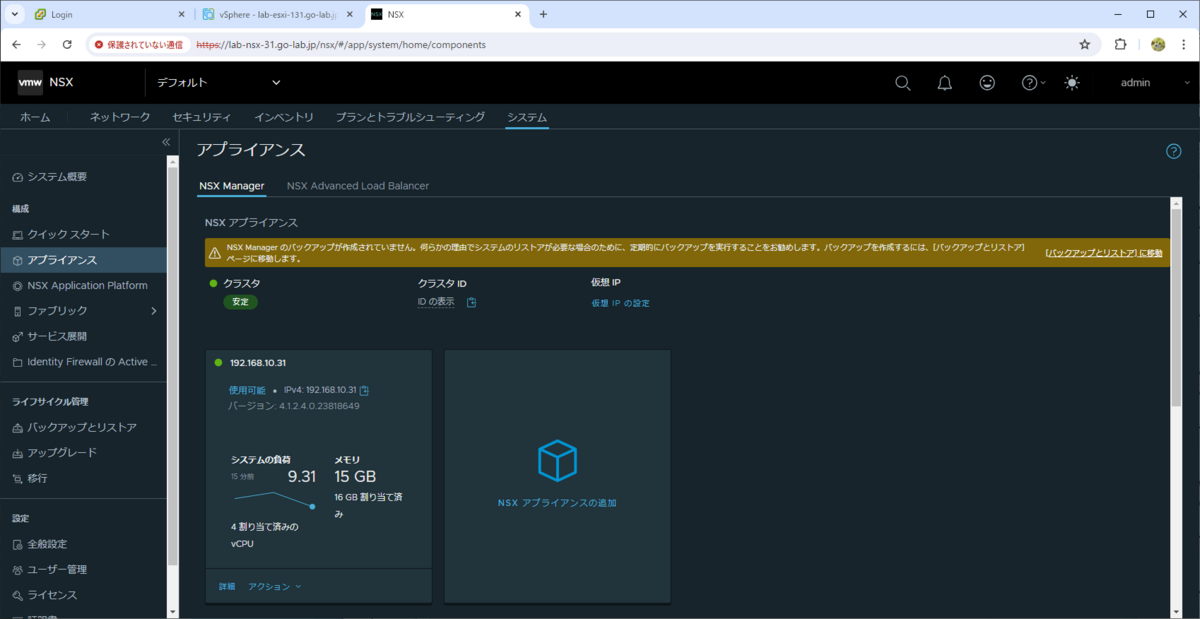The width and height of the screenshot is (1200, 619).
Task: Click the feedback smiley face icon
Action: click(987, 83)
